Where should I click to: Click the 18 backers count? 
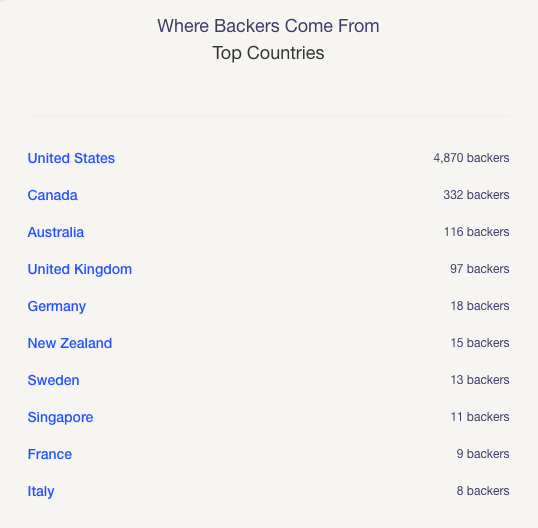(480, 306)
